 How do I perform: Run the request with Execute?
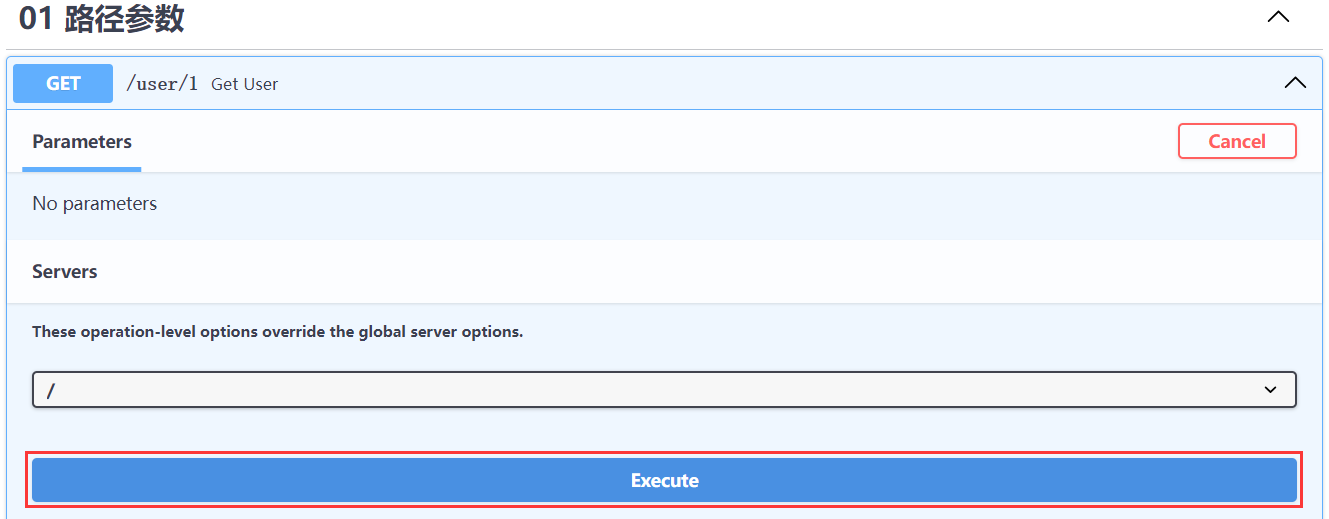tap(664, 480)
